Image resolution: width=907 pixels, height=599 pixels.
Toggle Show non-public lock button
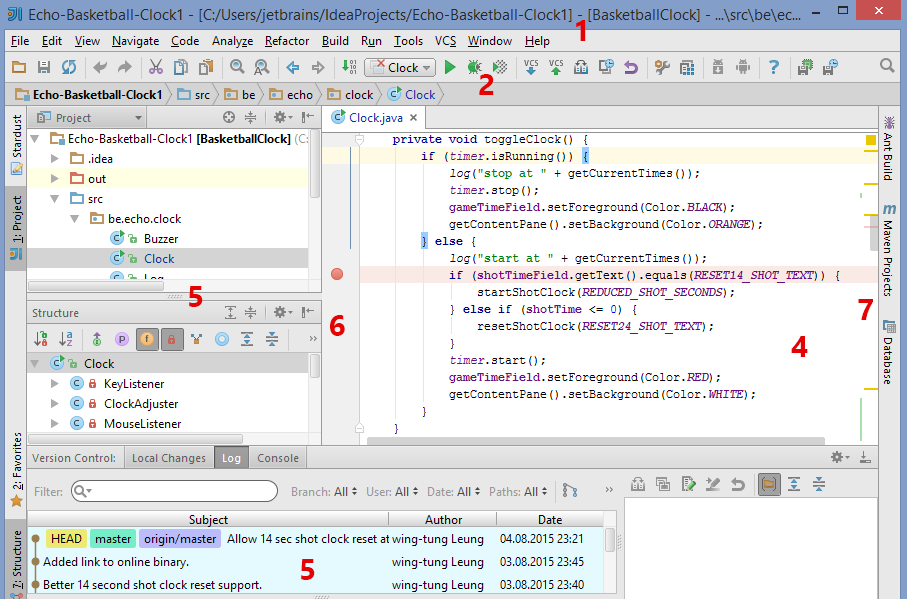tap(172, 339)
